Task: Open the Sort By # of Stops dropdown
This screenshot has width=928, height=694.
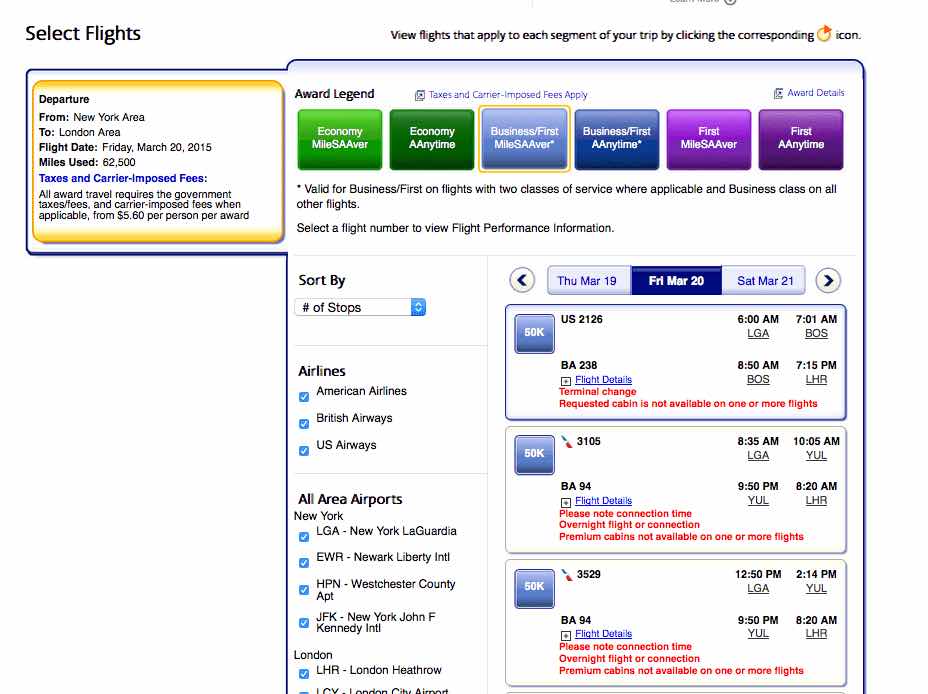Action: click(x=360, y=307)
